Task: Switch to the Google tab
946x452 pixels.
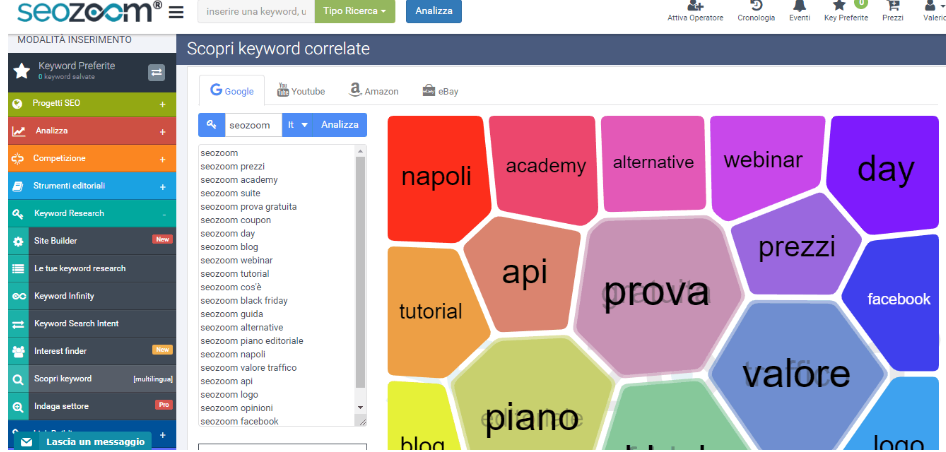Action: tap(232, 91)
